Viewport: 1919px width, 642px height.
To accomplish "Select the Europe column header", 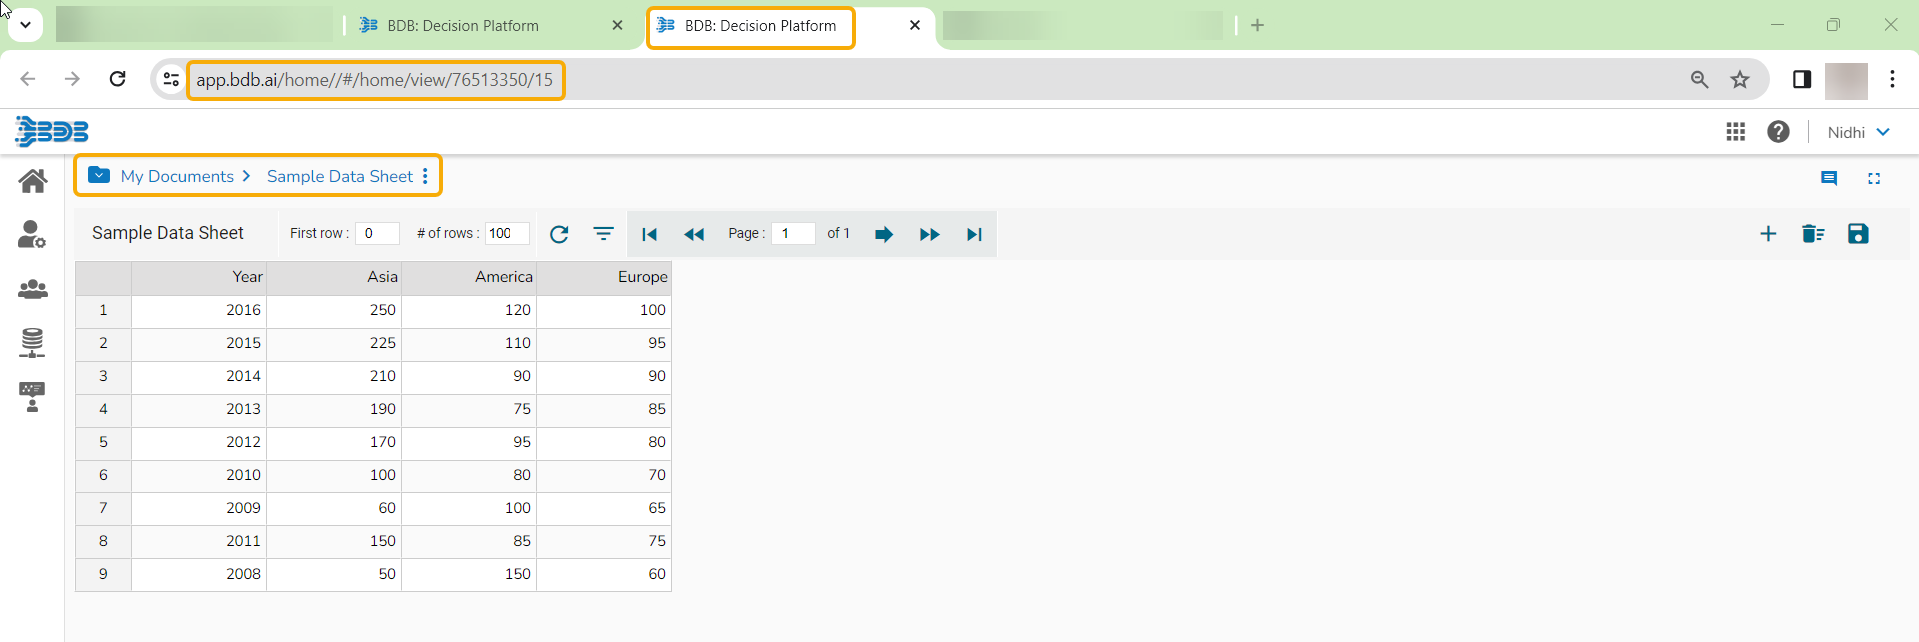I will pyautogui.click(x=604, y=277).
